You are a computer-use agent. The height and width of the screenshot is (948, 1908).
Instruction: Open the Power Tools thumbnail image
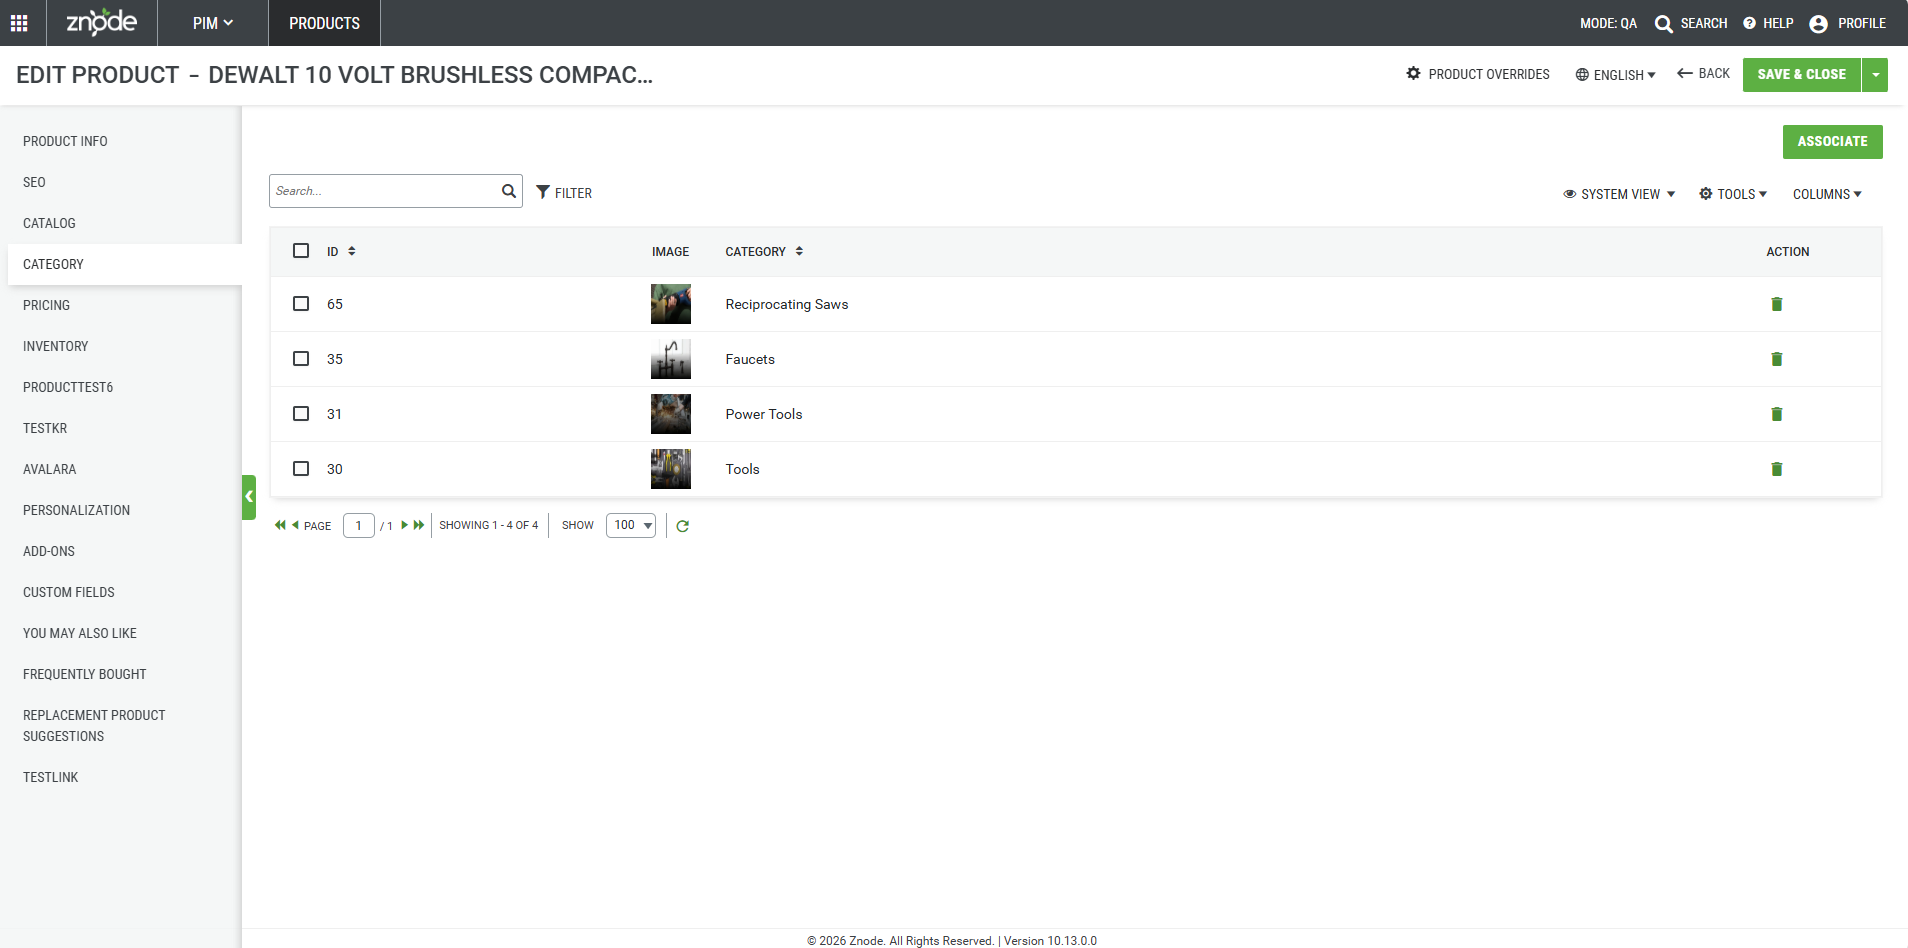(671, 414)
